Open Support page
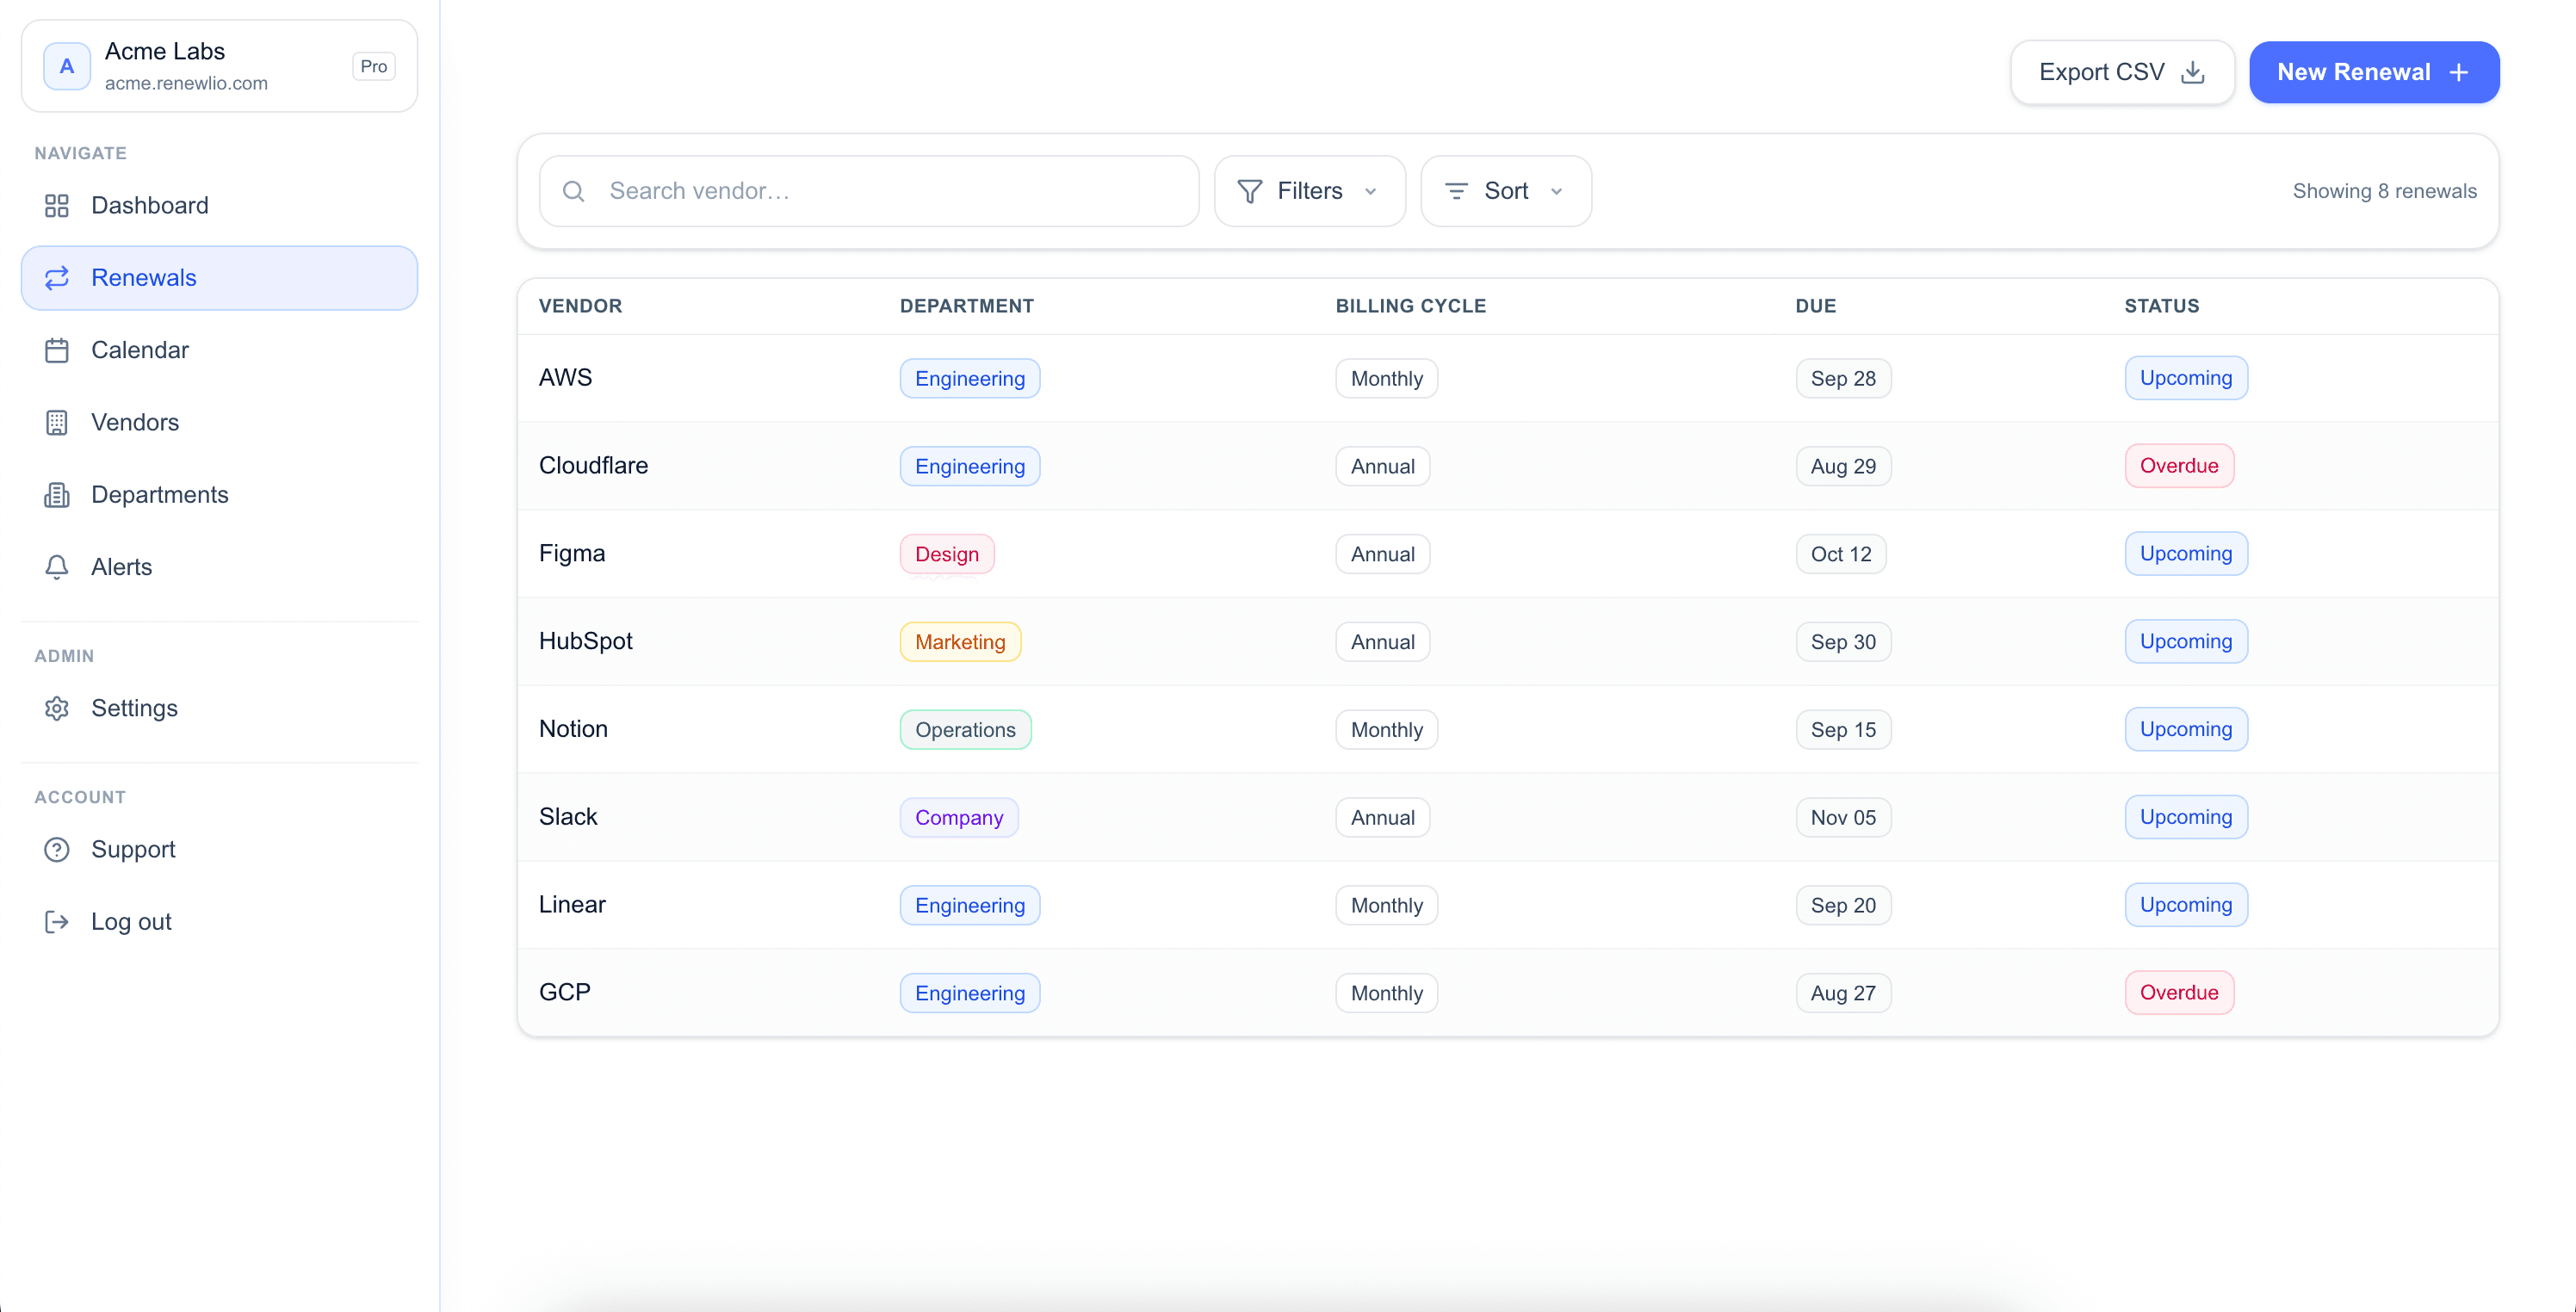 219,849
